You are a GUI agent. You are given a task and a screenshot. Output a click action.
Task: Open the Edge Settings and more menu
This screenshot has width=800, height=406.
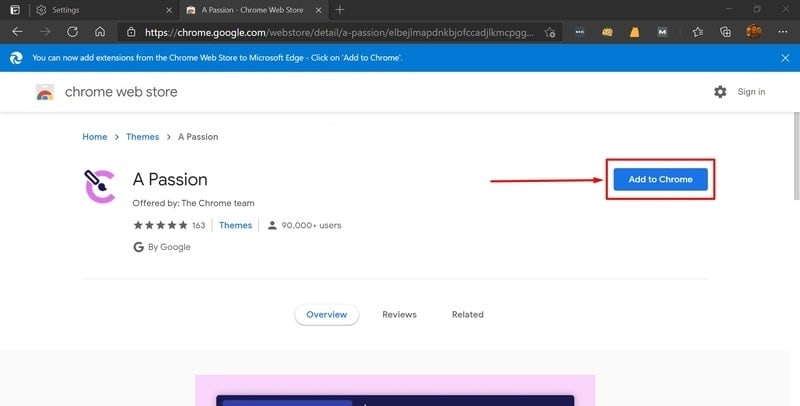(783, 32)
